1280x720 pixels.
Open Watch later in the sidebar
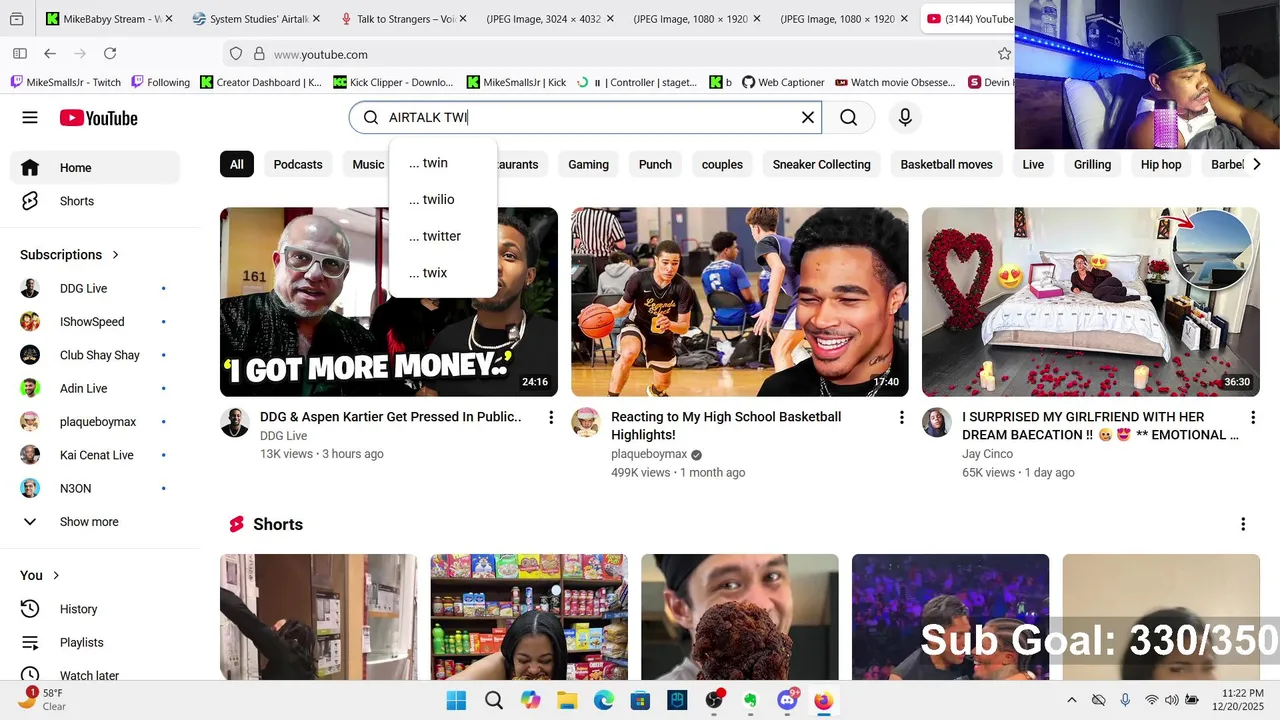95,675
